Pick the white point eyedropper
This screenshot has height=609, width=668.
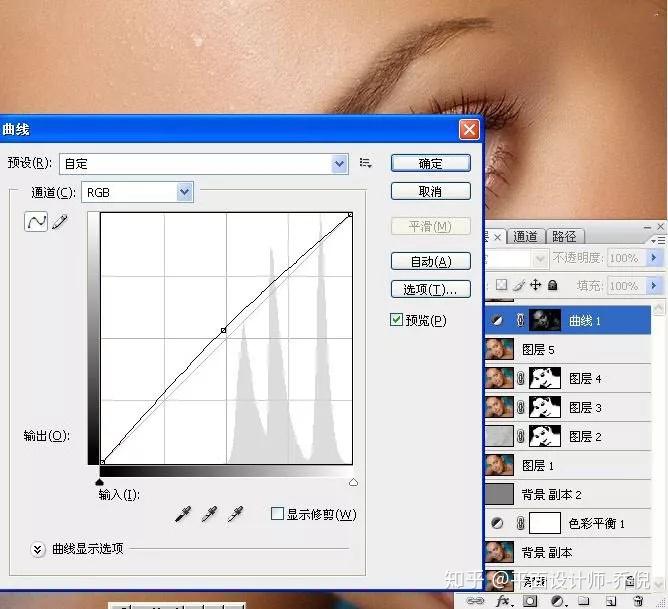(x=235, y=514)
